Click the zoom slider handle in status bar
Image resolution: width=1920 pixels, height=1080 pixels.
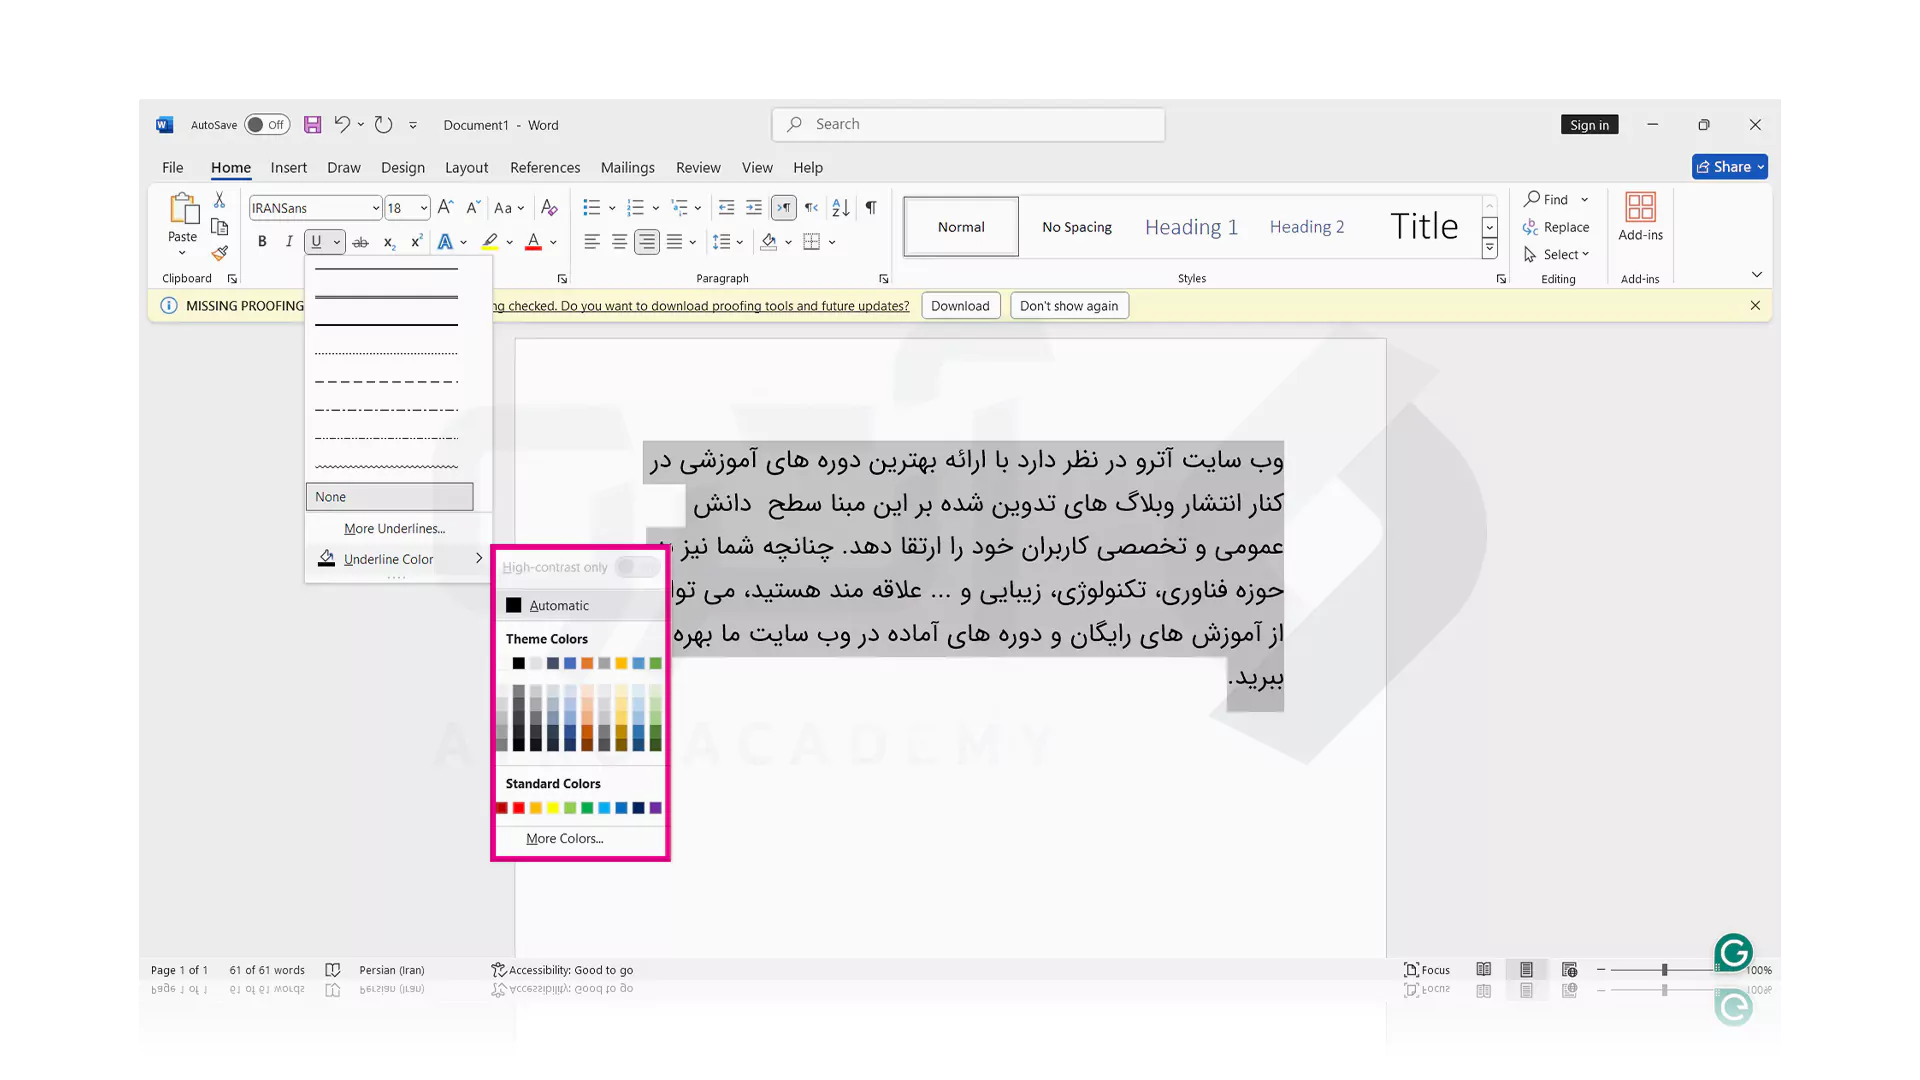[1664, 970]
